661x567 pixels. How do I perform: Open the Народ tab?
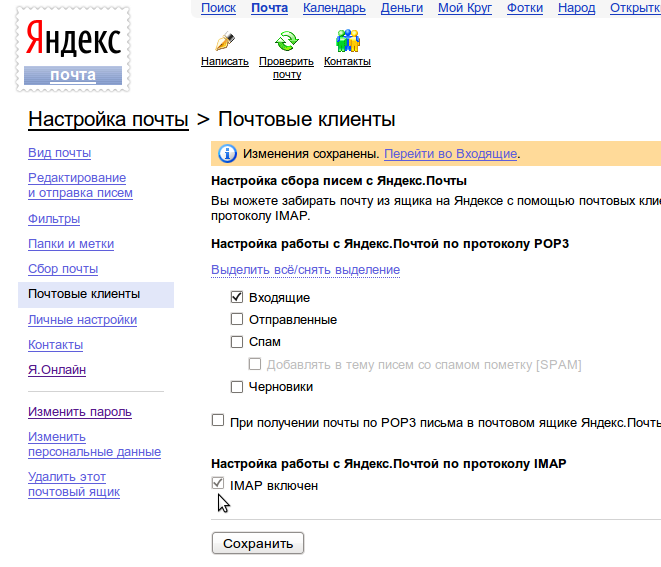click(576, 8)
